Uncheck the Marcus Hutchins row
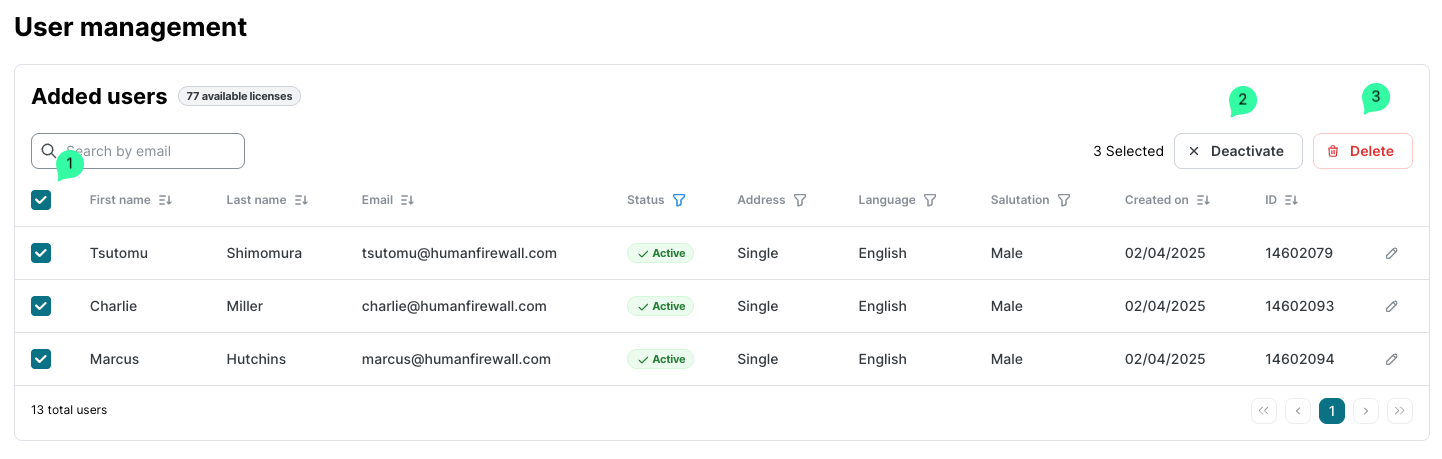The width and height of the screenshot is (1442, 459). click(x=41, y=359)
